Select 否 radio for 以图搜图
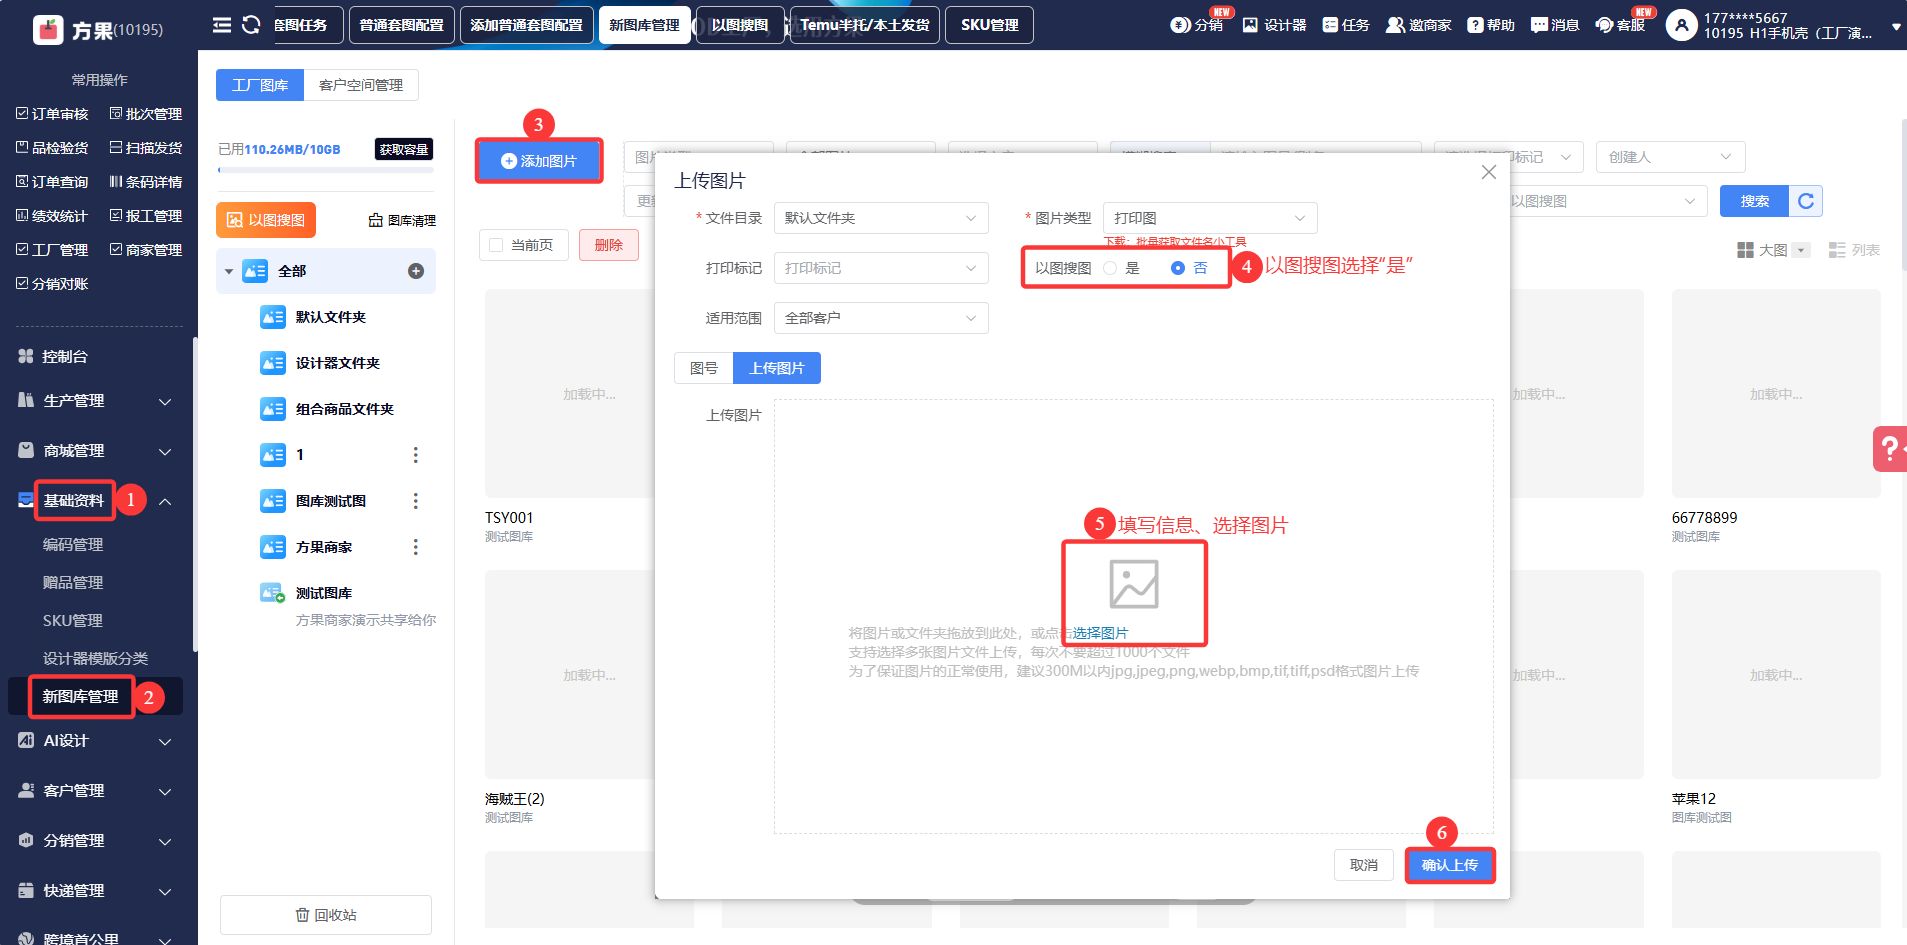The height and width of the screenshot is (945, 1907). 1178,268
